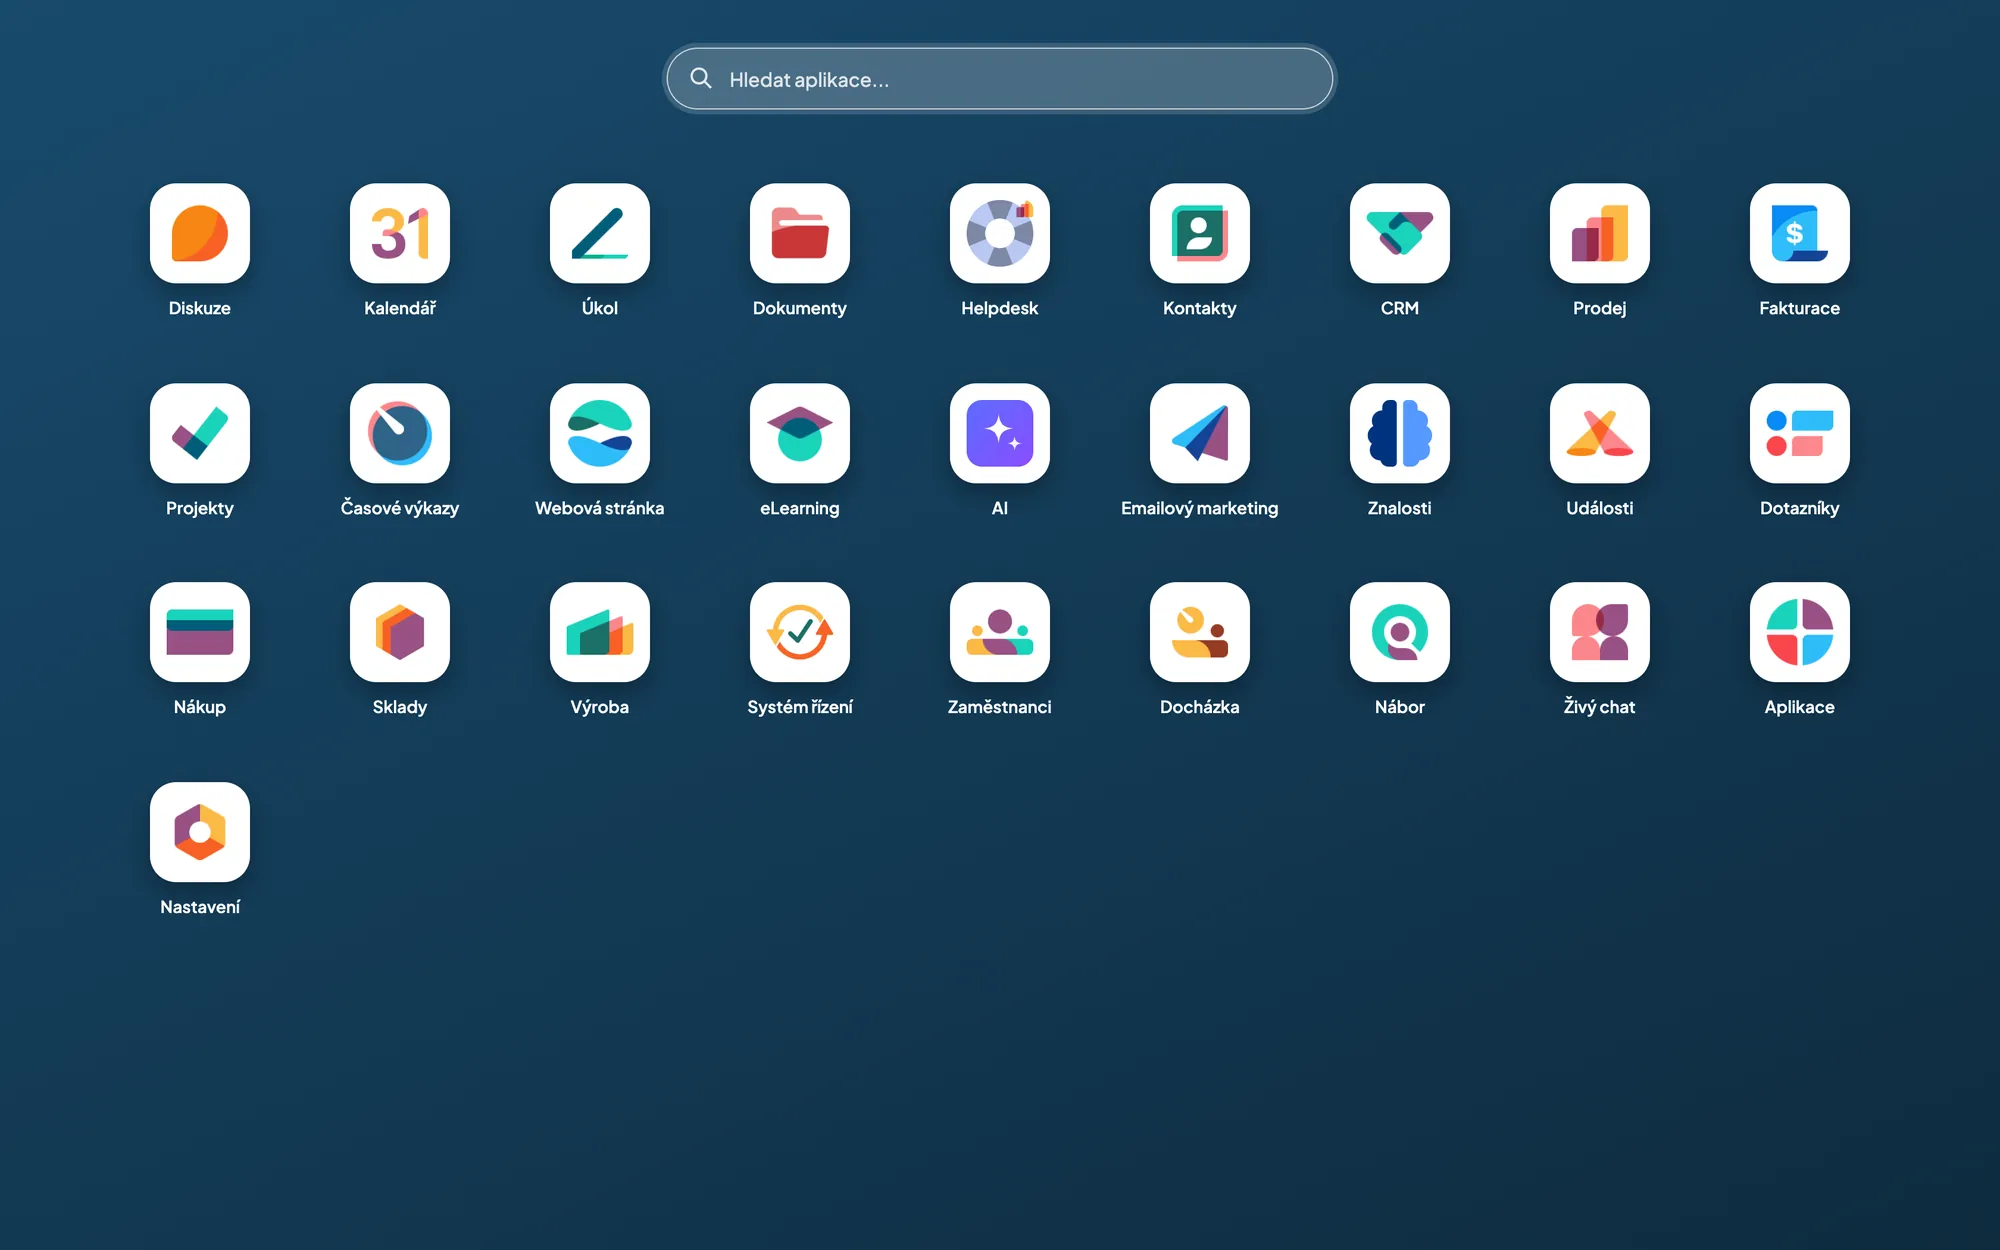Open the Prodej app
This screenshot has height=1250, width=2000.
(x=1600, y=233)
